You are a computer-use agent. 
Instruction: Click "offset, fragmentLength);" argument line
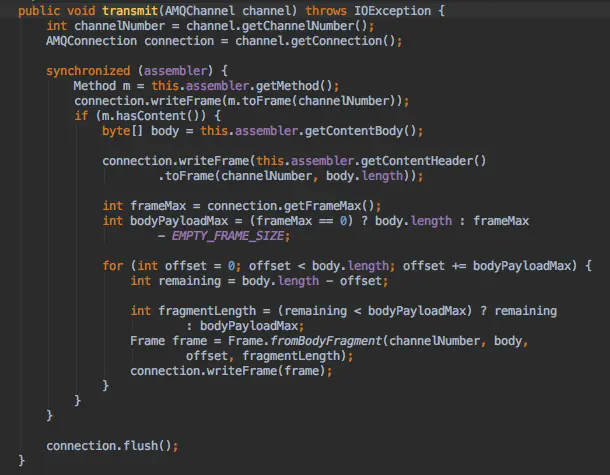click(x=270, y=356)
